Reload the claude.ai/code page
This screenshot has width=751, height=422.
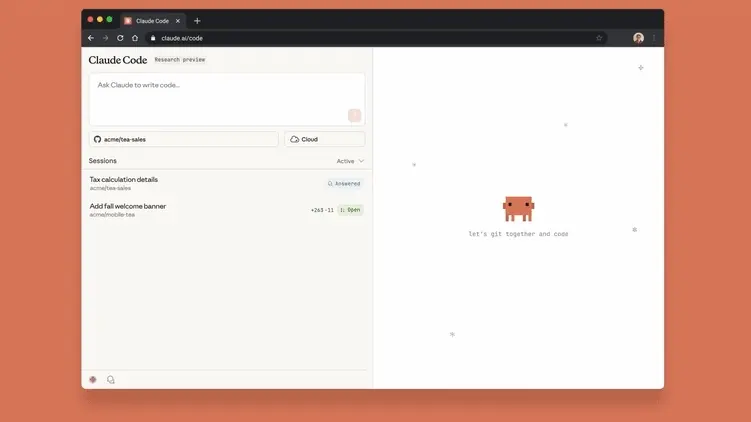120,38
